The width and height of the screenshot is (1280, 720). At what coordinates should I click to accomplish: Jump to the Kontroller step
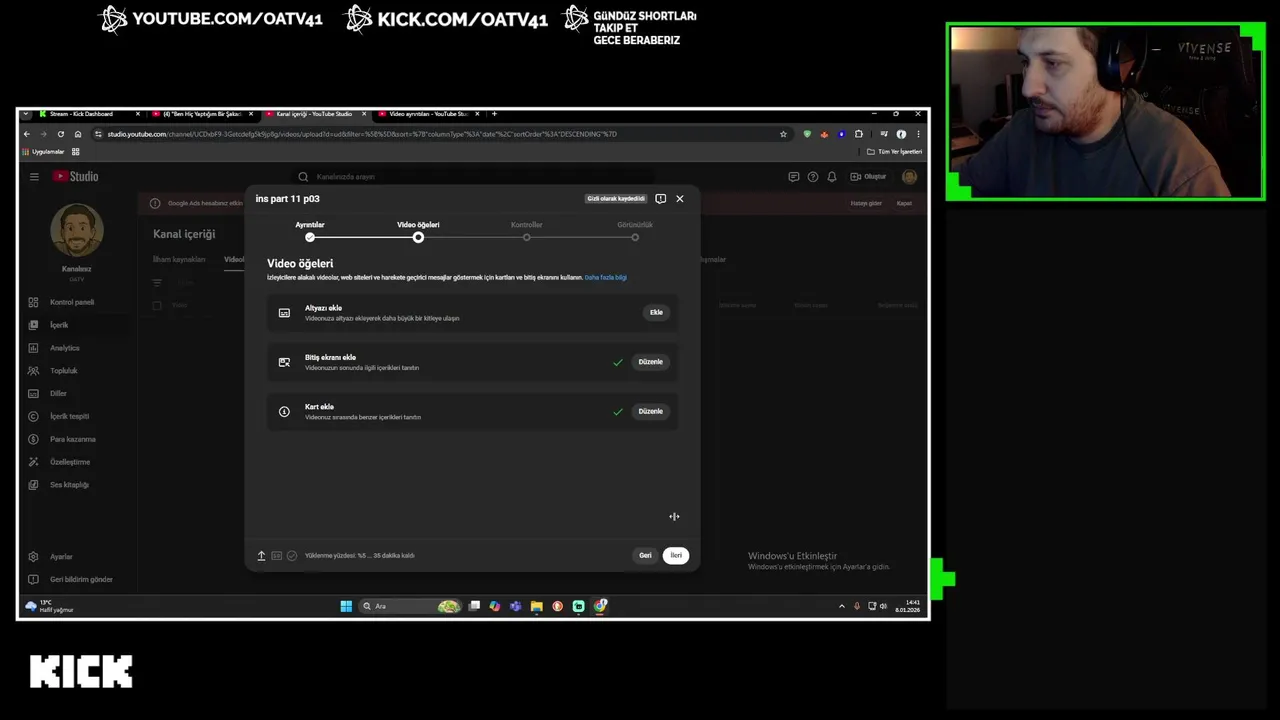click(527, 231)
